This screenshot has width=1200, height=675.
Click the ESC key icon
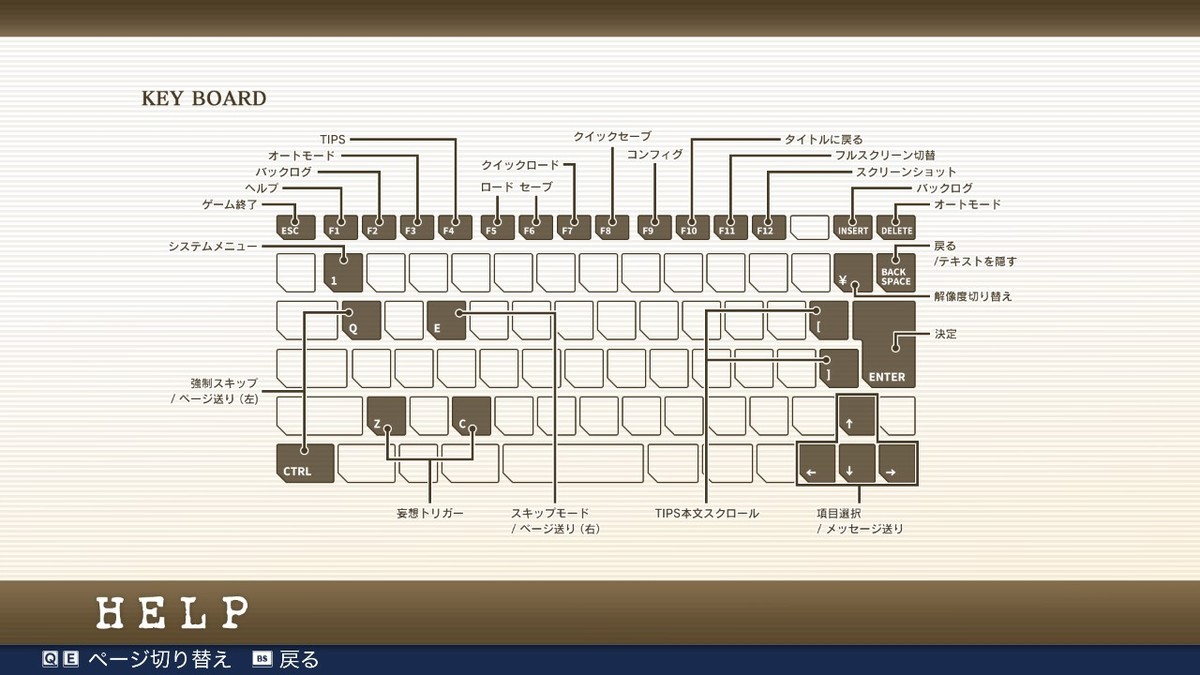296,227
